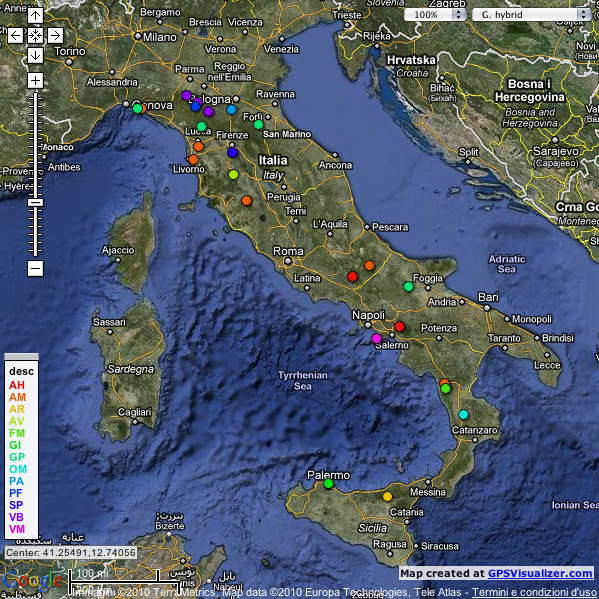Open the 100% opacity dropdown
Viewport: 599px width, 599px height.
[x=435, y=15]
